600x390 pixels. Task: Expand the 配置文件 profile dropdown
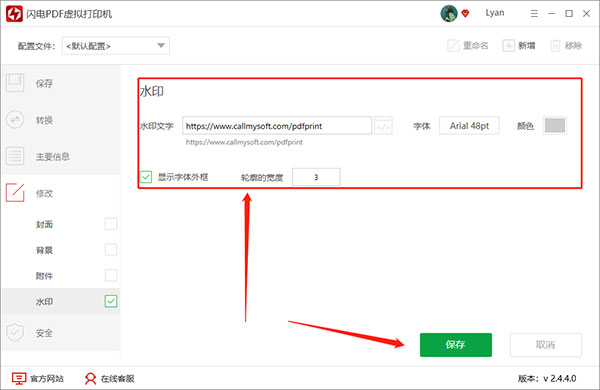coord(116,46)
